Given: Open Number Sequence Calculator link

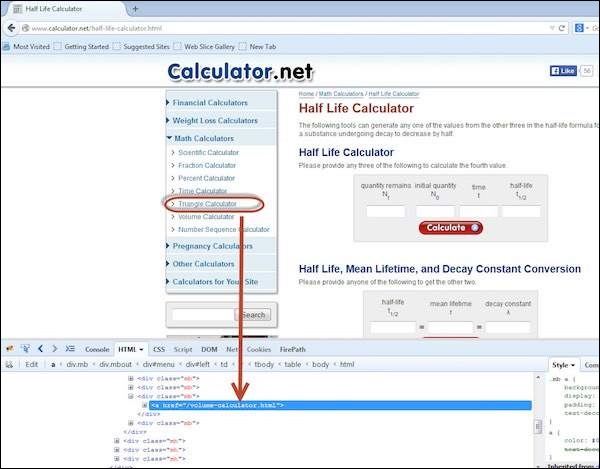Looking at the screenshot, I should (223, 230).
